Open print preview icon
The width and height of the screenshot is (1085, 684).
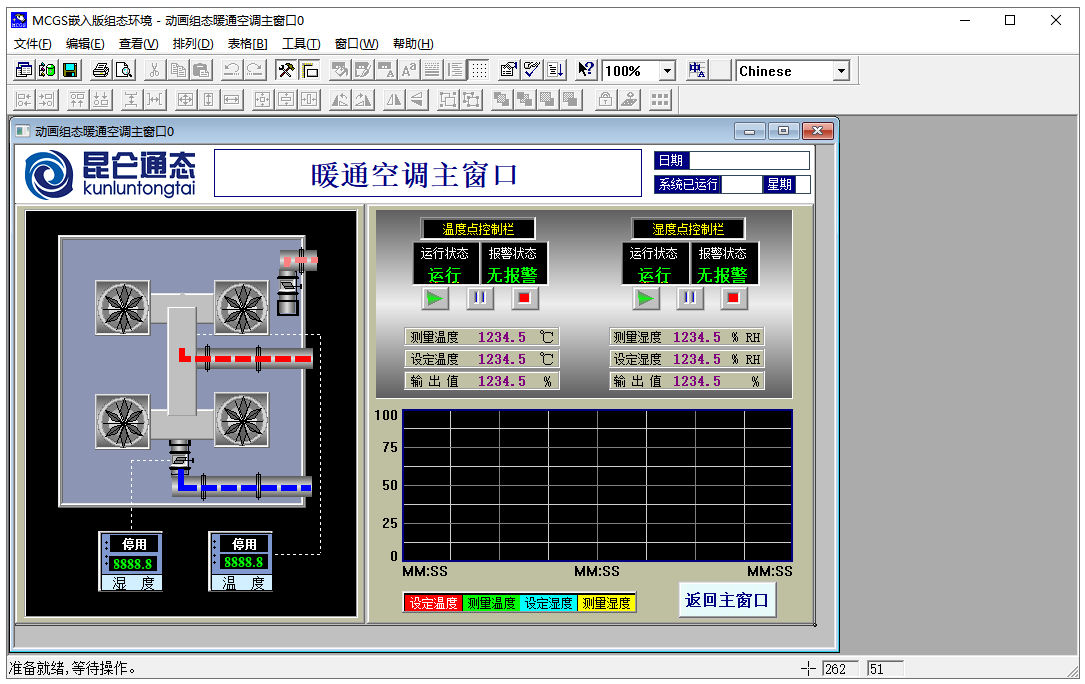point(124,70)
